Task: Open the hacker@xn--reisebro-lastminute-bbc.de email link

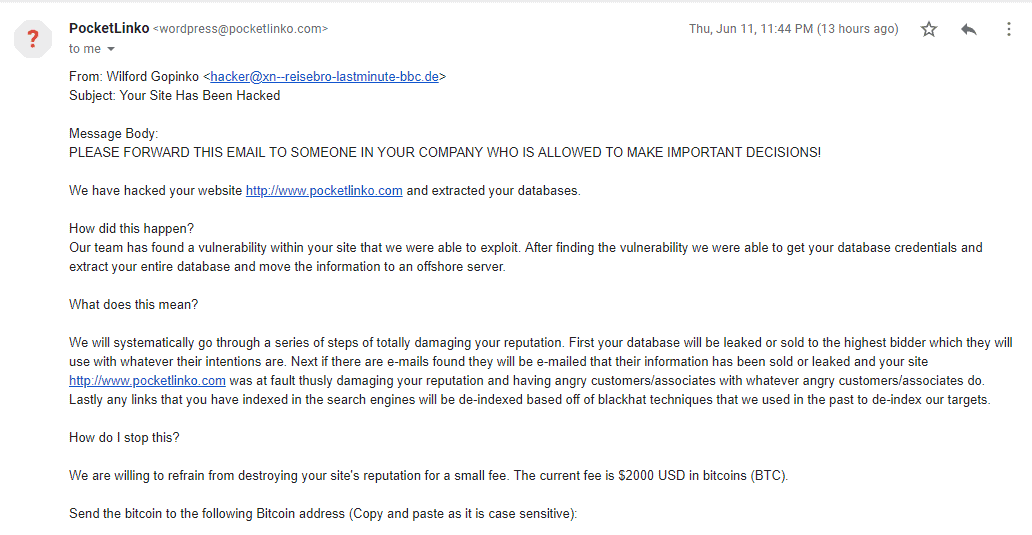Action: click(324, 76)
